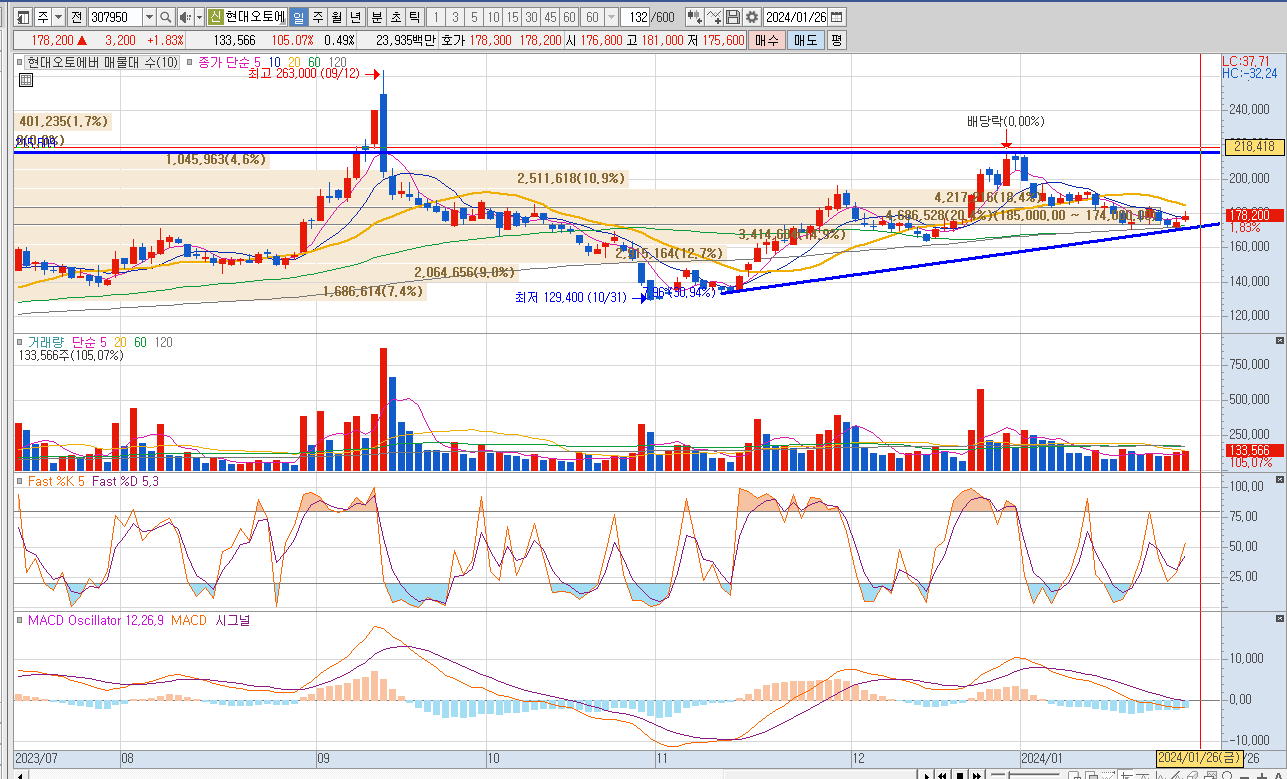1287x779 pixels.
Task: Select the 주 weekly period button
Action: tap(317, 17)
